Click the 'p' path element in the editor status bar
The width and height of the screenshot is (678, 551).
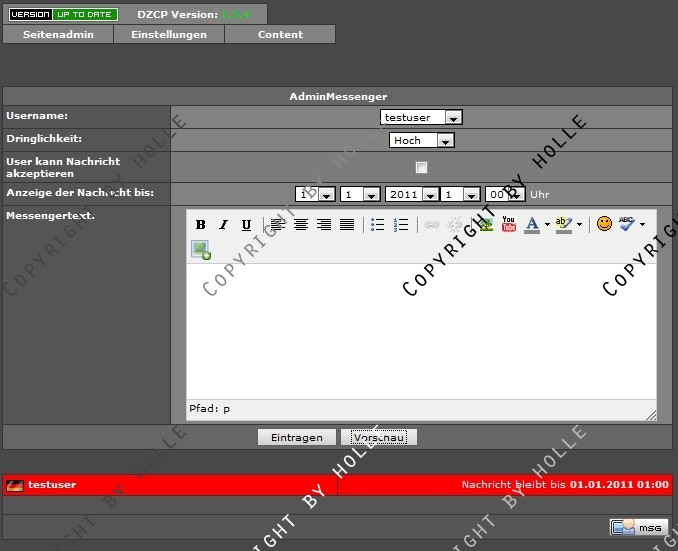point(227,409)
